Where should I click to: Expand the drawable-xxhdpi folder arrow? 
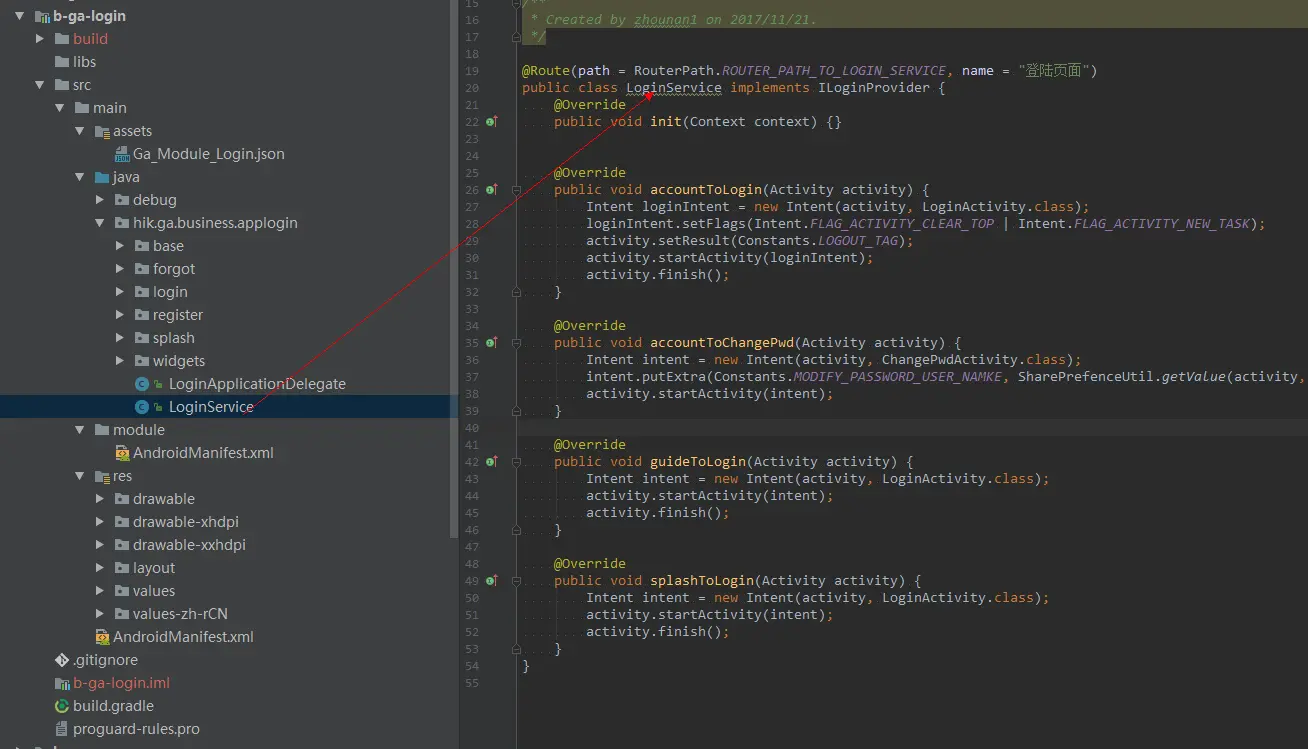(x=100, y=545)
